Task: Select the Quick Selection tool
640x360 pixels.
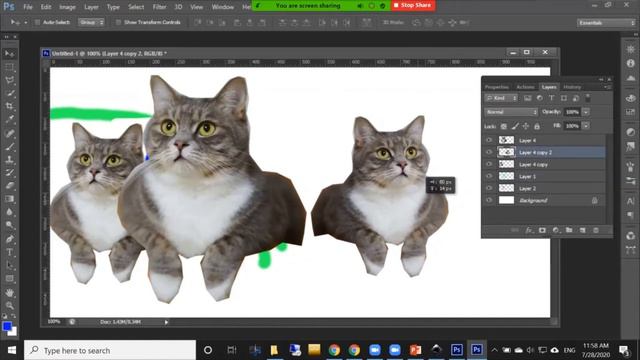Action: point(9,93)
